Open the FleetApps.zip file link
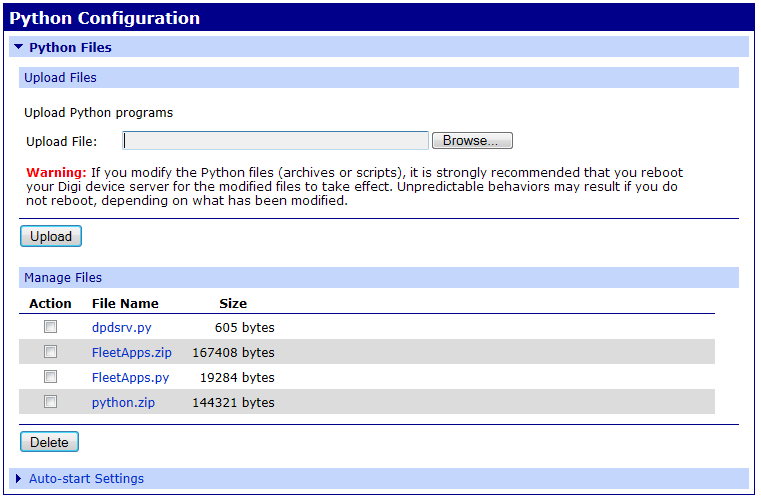Image resolution: width=761 pixels, height=499 pixels. (131, 352)
